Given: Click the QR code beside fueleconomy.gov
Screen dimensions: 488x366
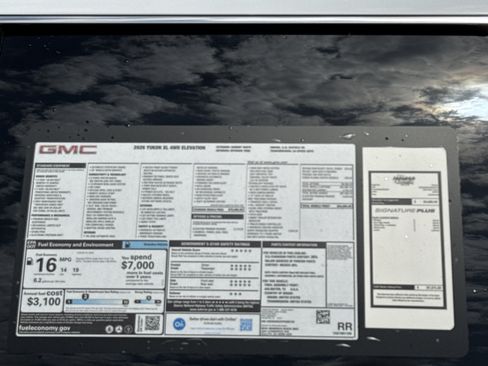Looking at the screenshot, I should 152,323.
